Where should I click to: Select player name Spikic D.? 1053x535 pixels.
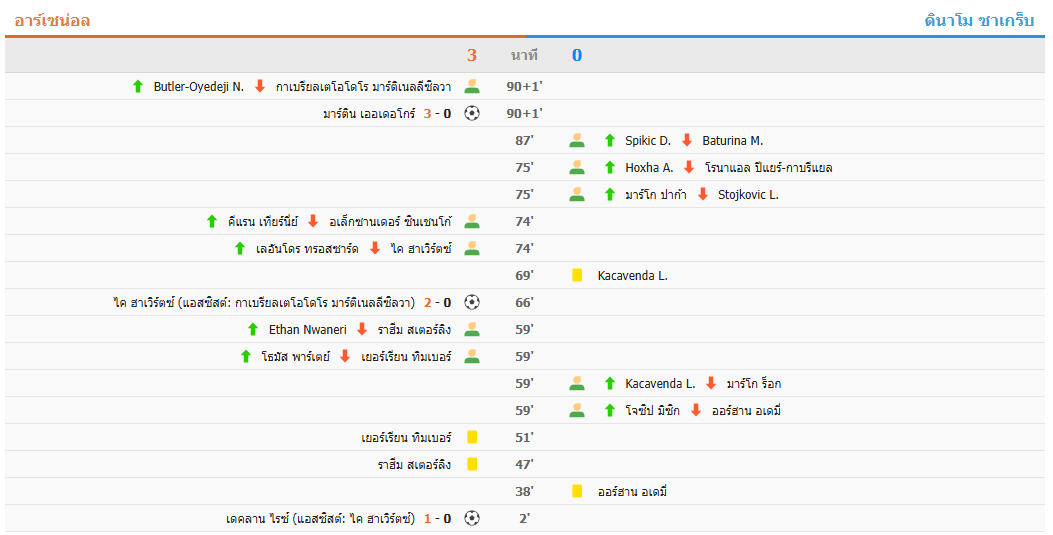pos(648,140)
